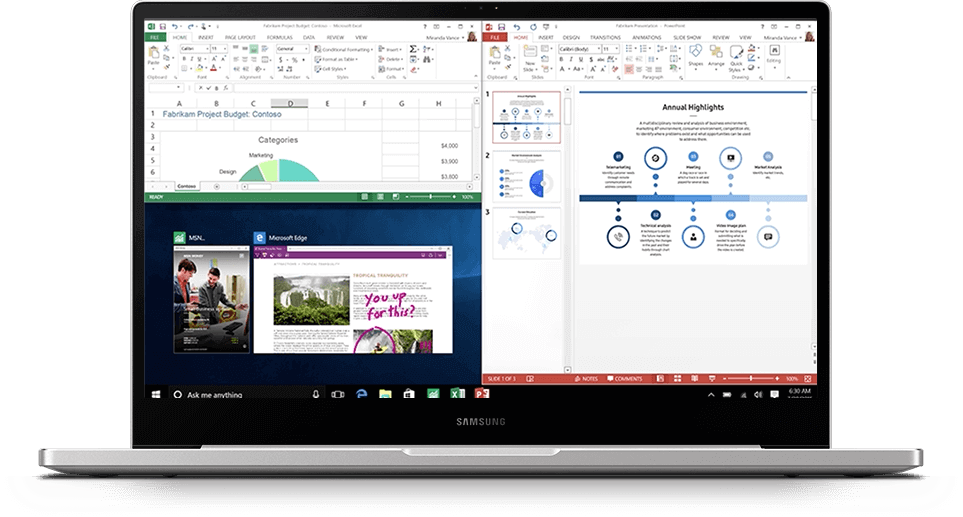Undo last action in PowerPoint
This screenshot has height=517, width=963.
(517, 27)
